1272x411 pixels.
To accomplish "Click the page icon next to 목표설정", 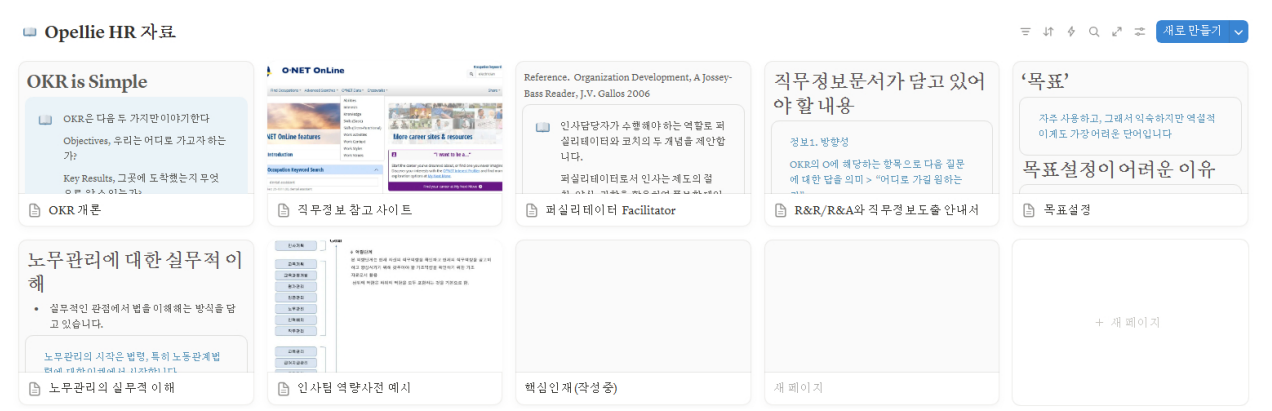I will [1029, 210].
